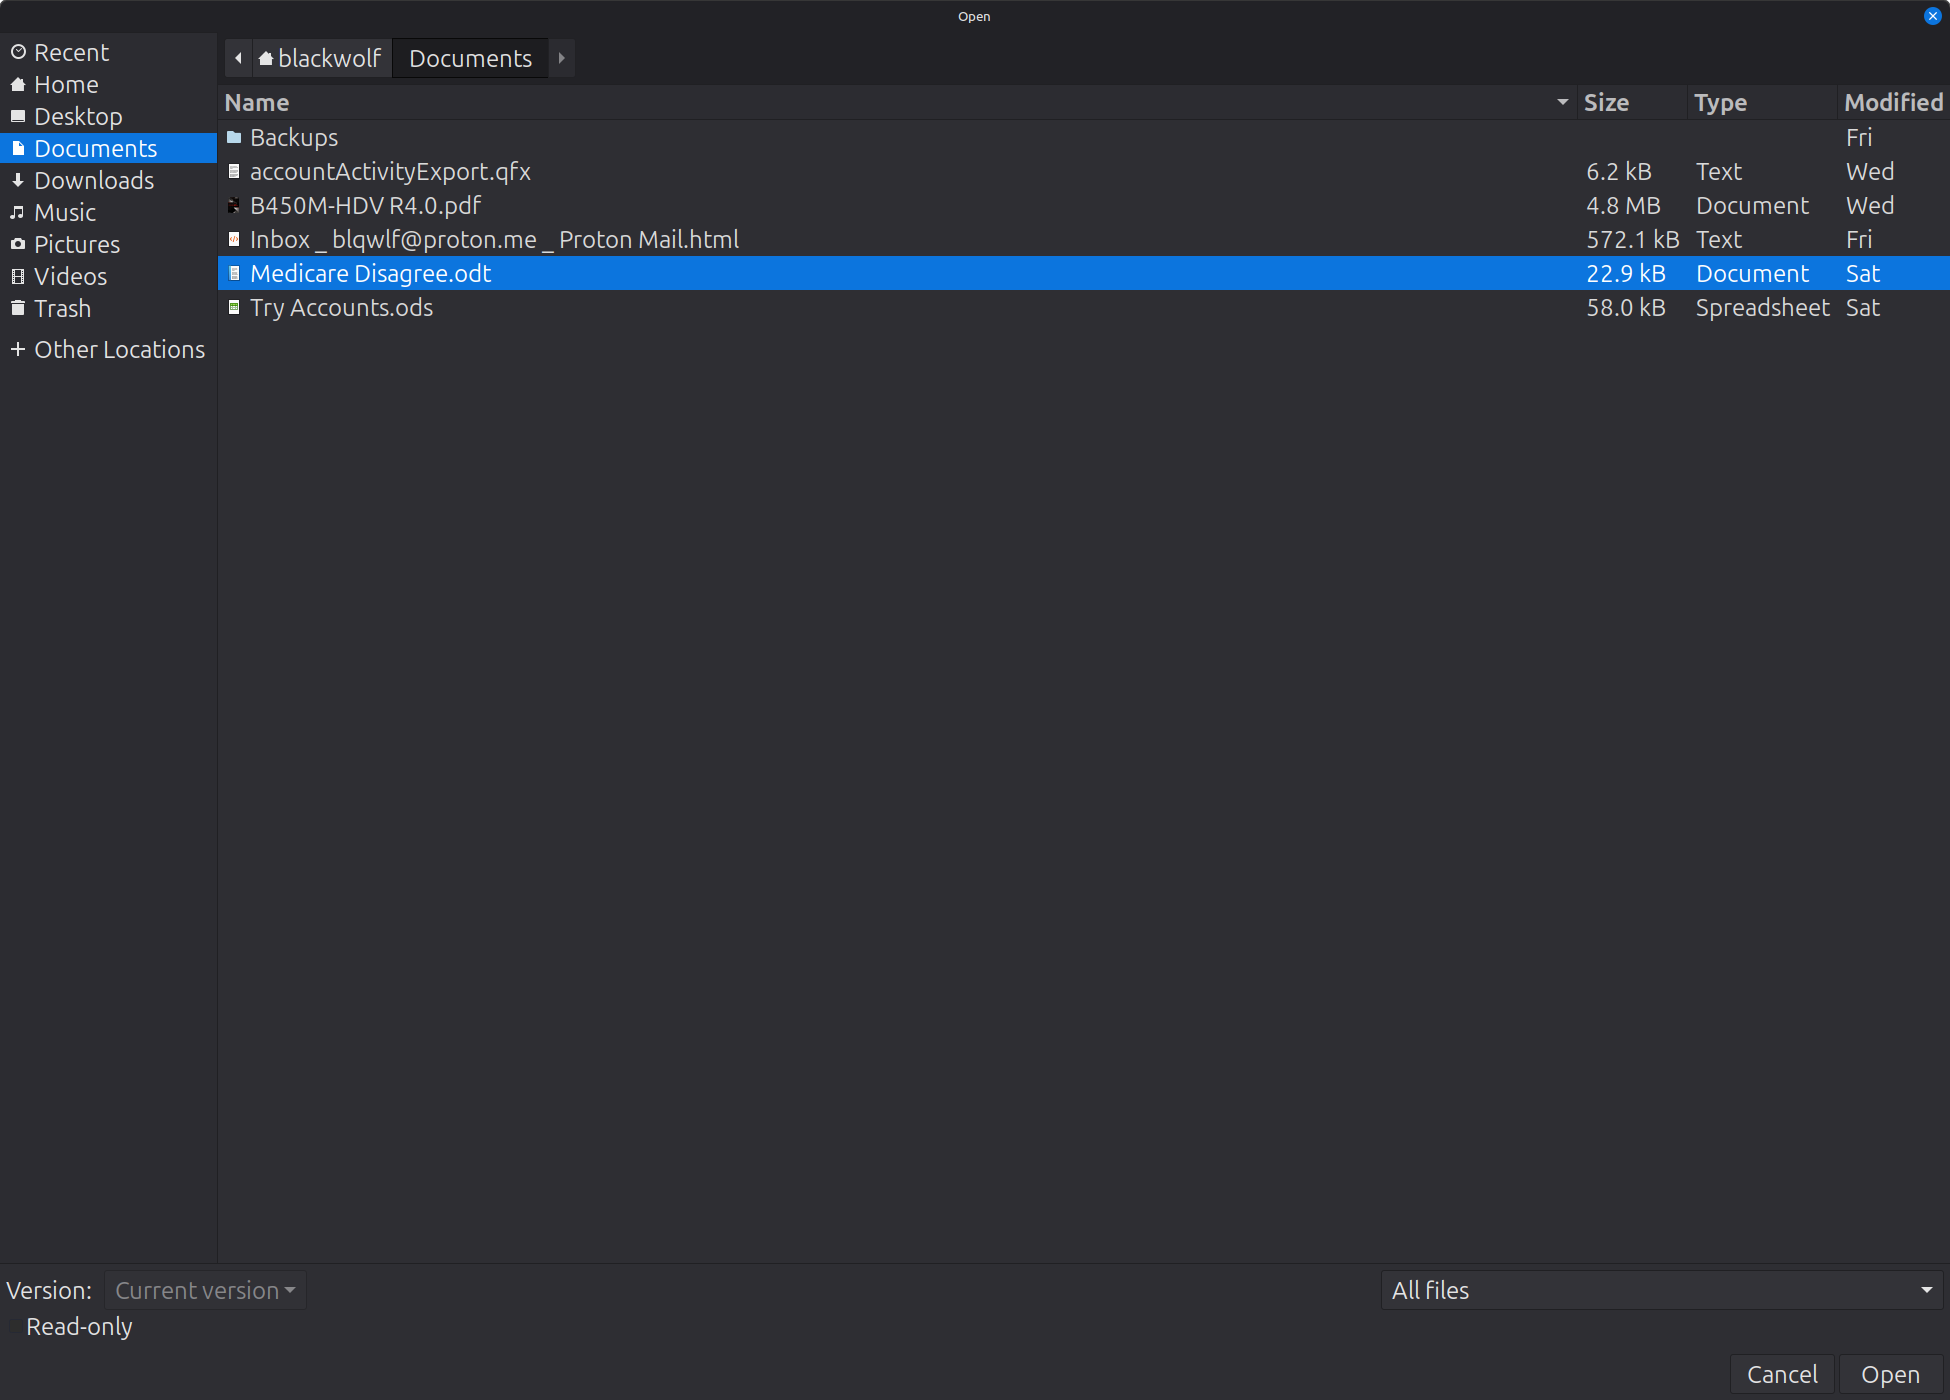The image size is (1950, 1400).
Task: Click the Music note icon
Action: click(18, 212)
